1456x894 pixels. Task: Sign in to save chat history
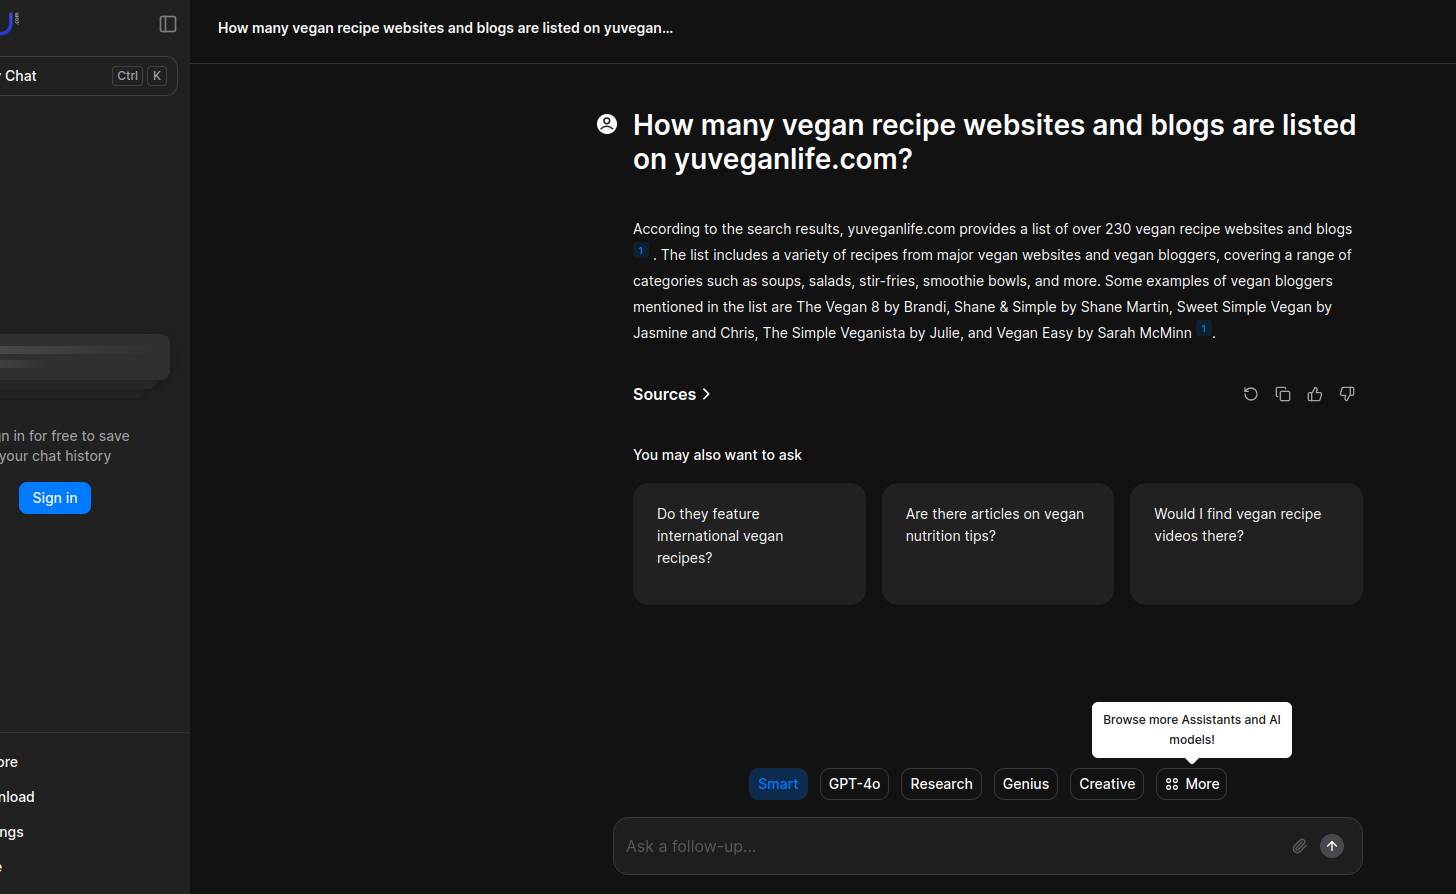point(55,498)
